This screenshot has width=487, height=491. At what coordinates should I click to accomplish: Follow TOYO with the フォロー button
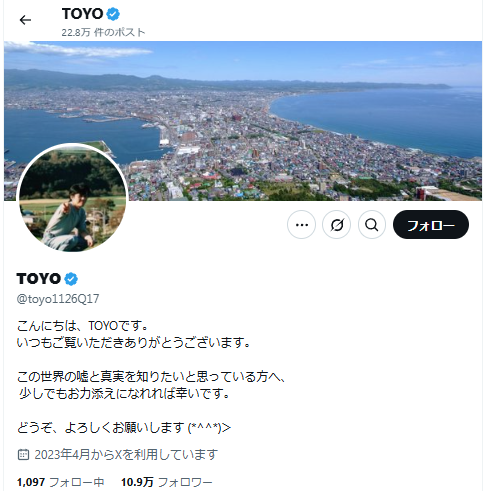click(431, 225)
